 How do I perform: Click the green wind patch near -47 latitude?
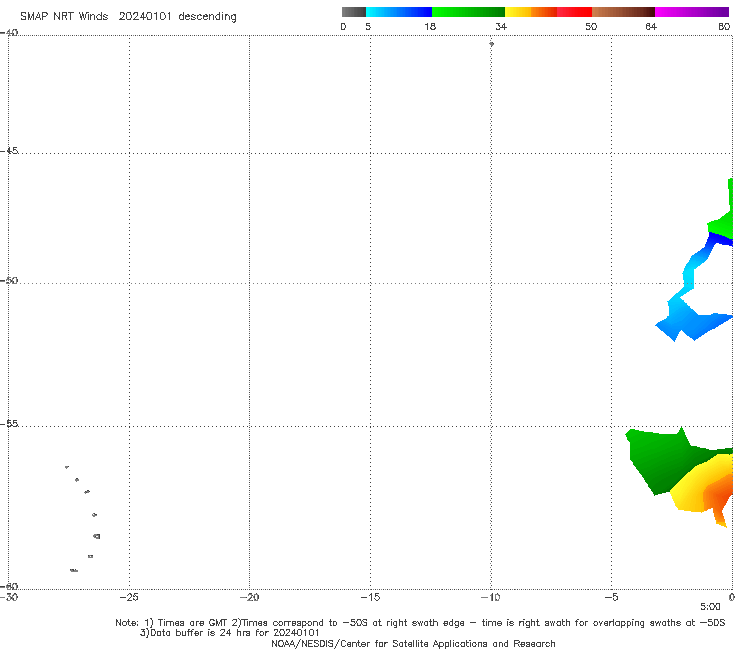[722, 226]
